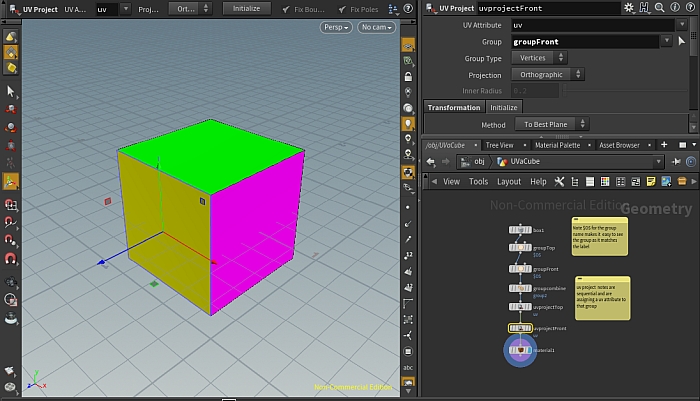The height and width of the screenshot is (401, 700).
Task: Toggle Fix Boundaries checkbox
Action: click(287, 8)
